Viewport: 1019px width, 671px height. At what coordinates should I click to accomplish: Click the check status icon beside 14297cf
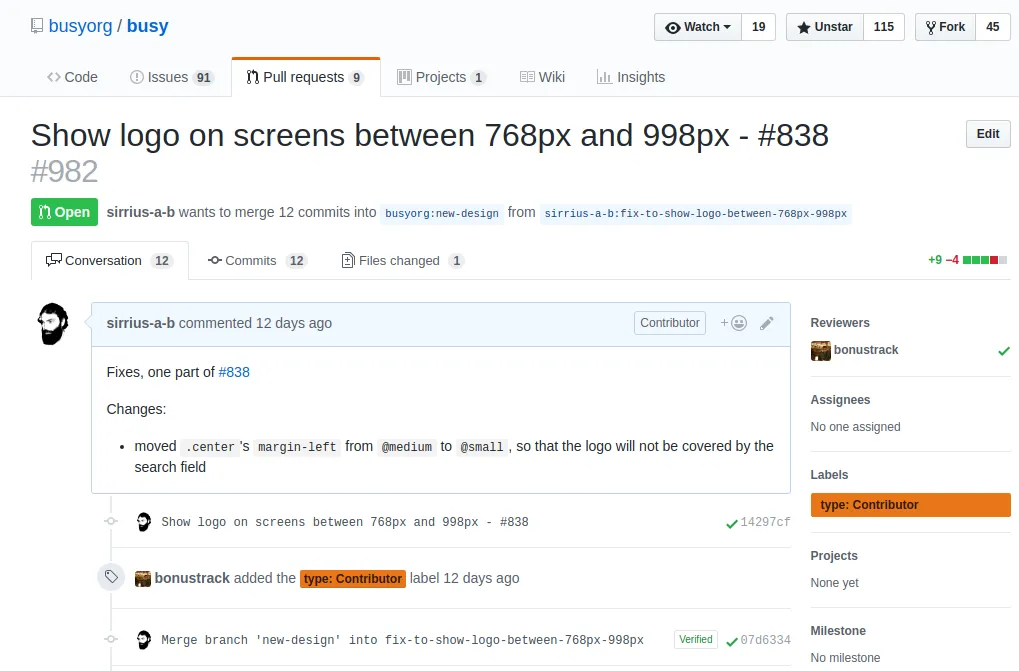(x=732, y=524)
